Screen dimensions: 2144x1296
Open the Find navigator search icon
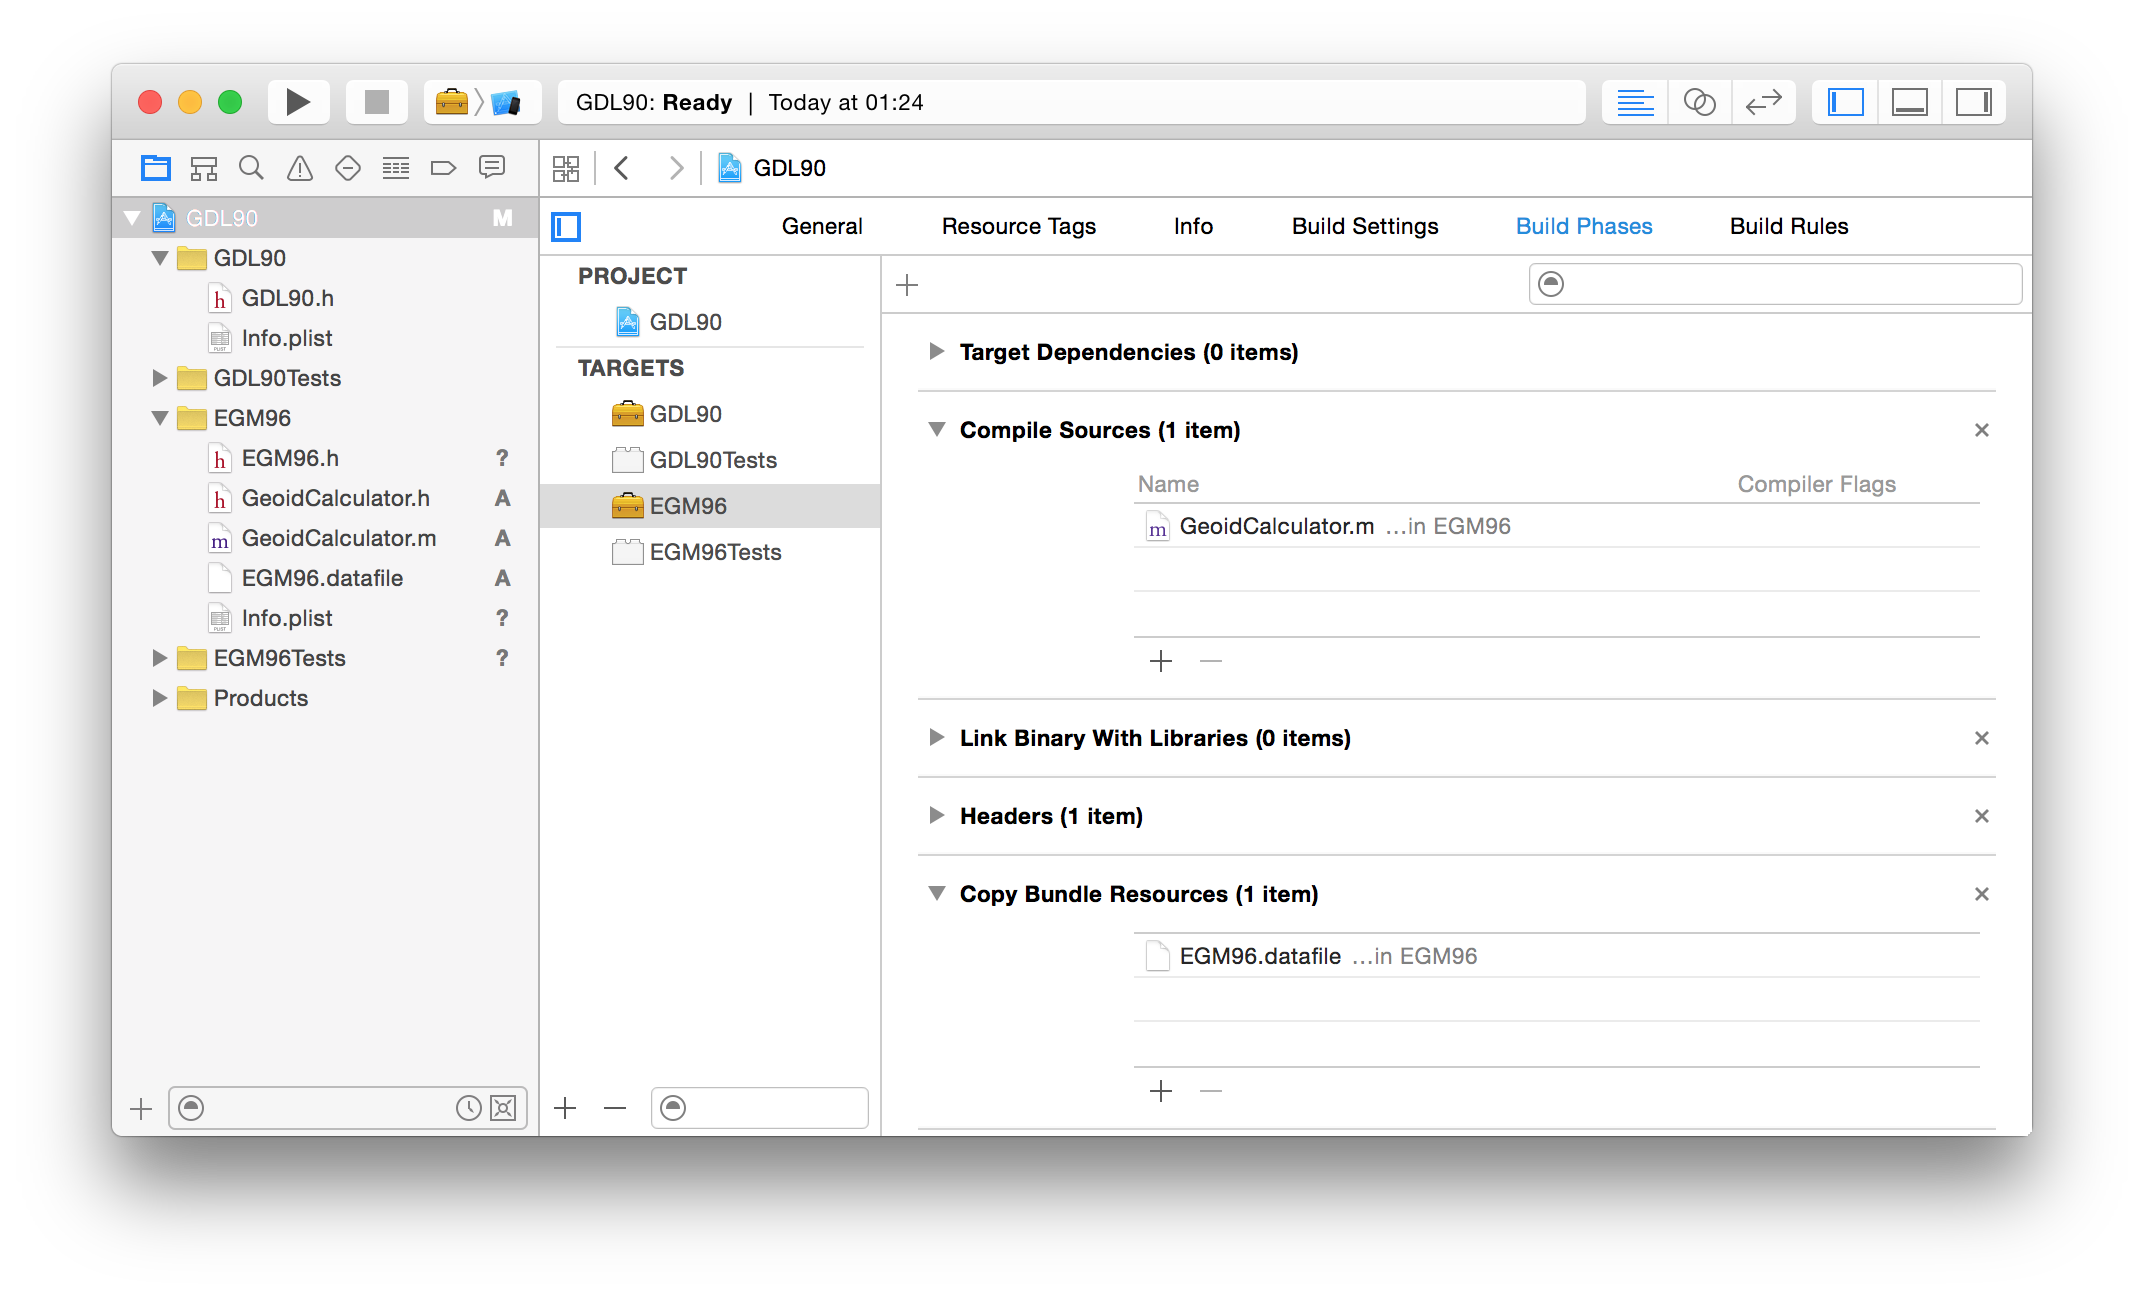coord(251,168)
